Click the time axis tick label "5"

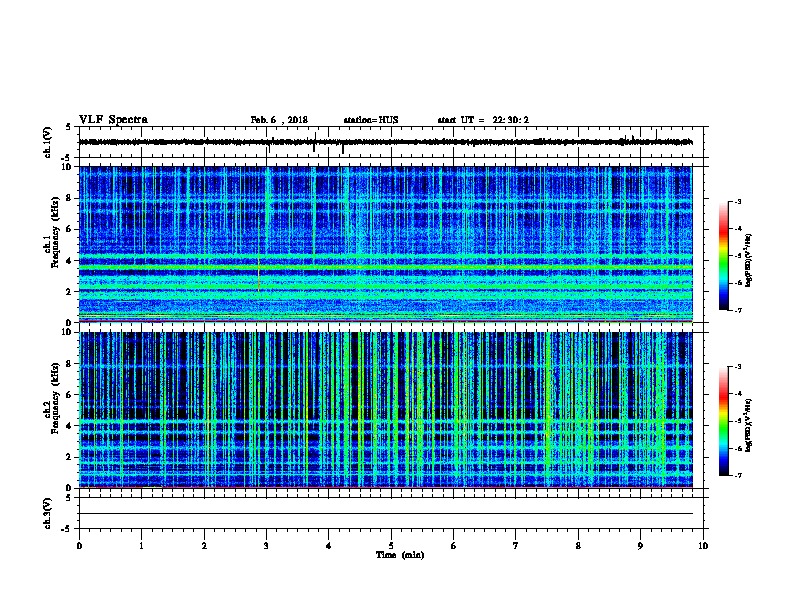tap(391, 546)
